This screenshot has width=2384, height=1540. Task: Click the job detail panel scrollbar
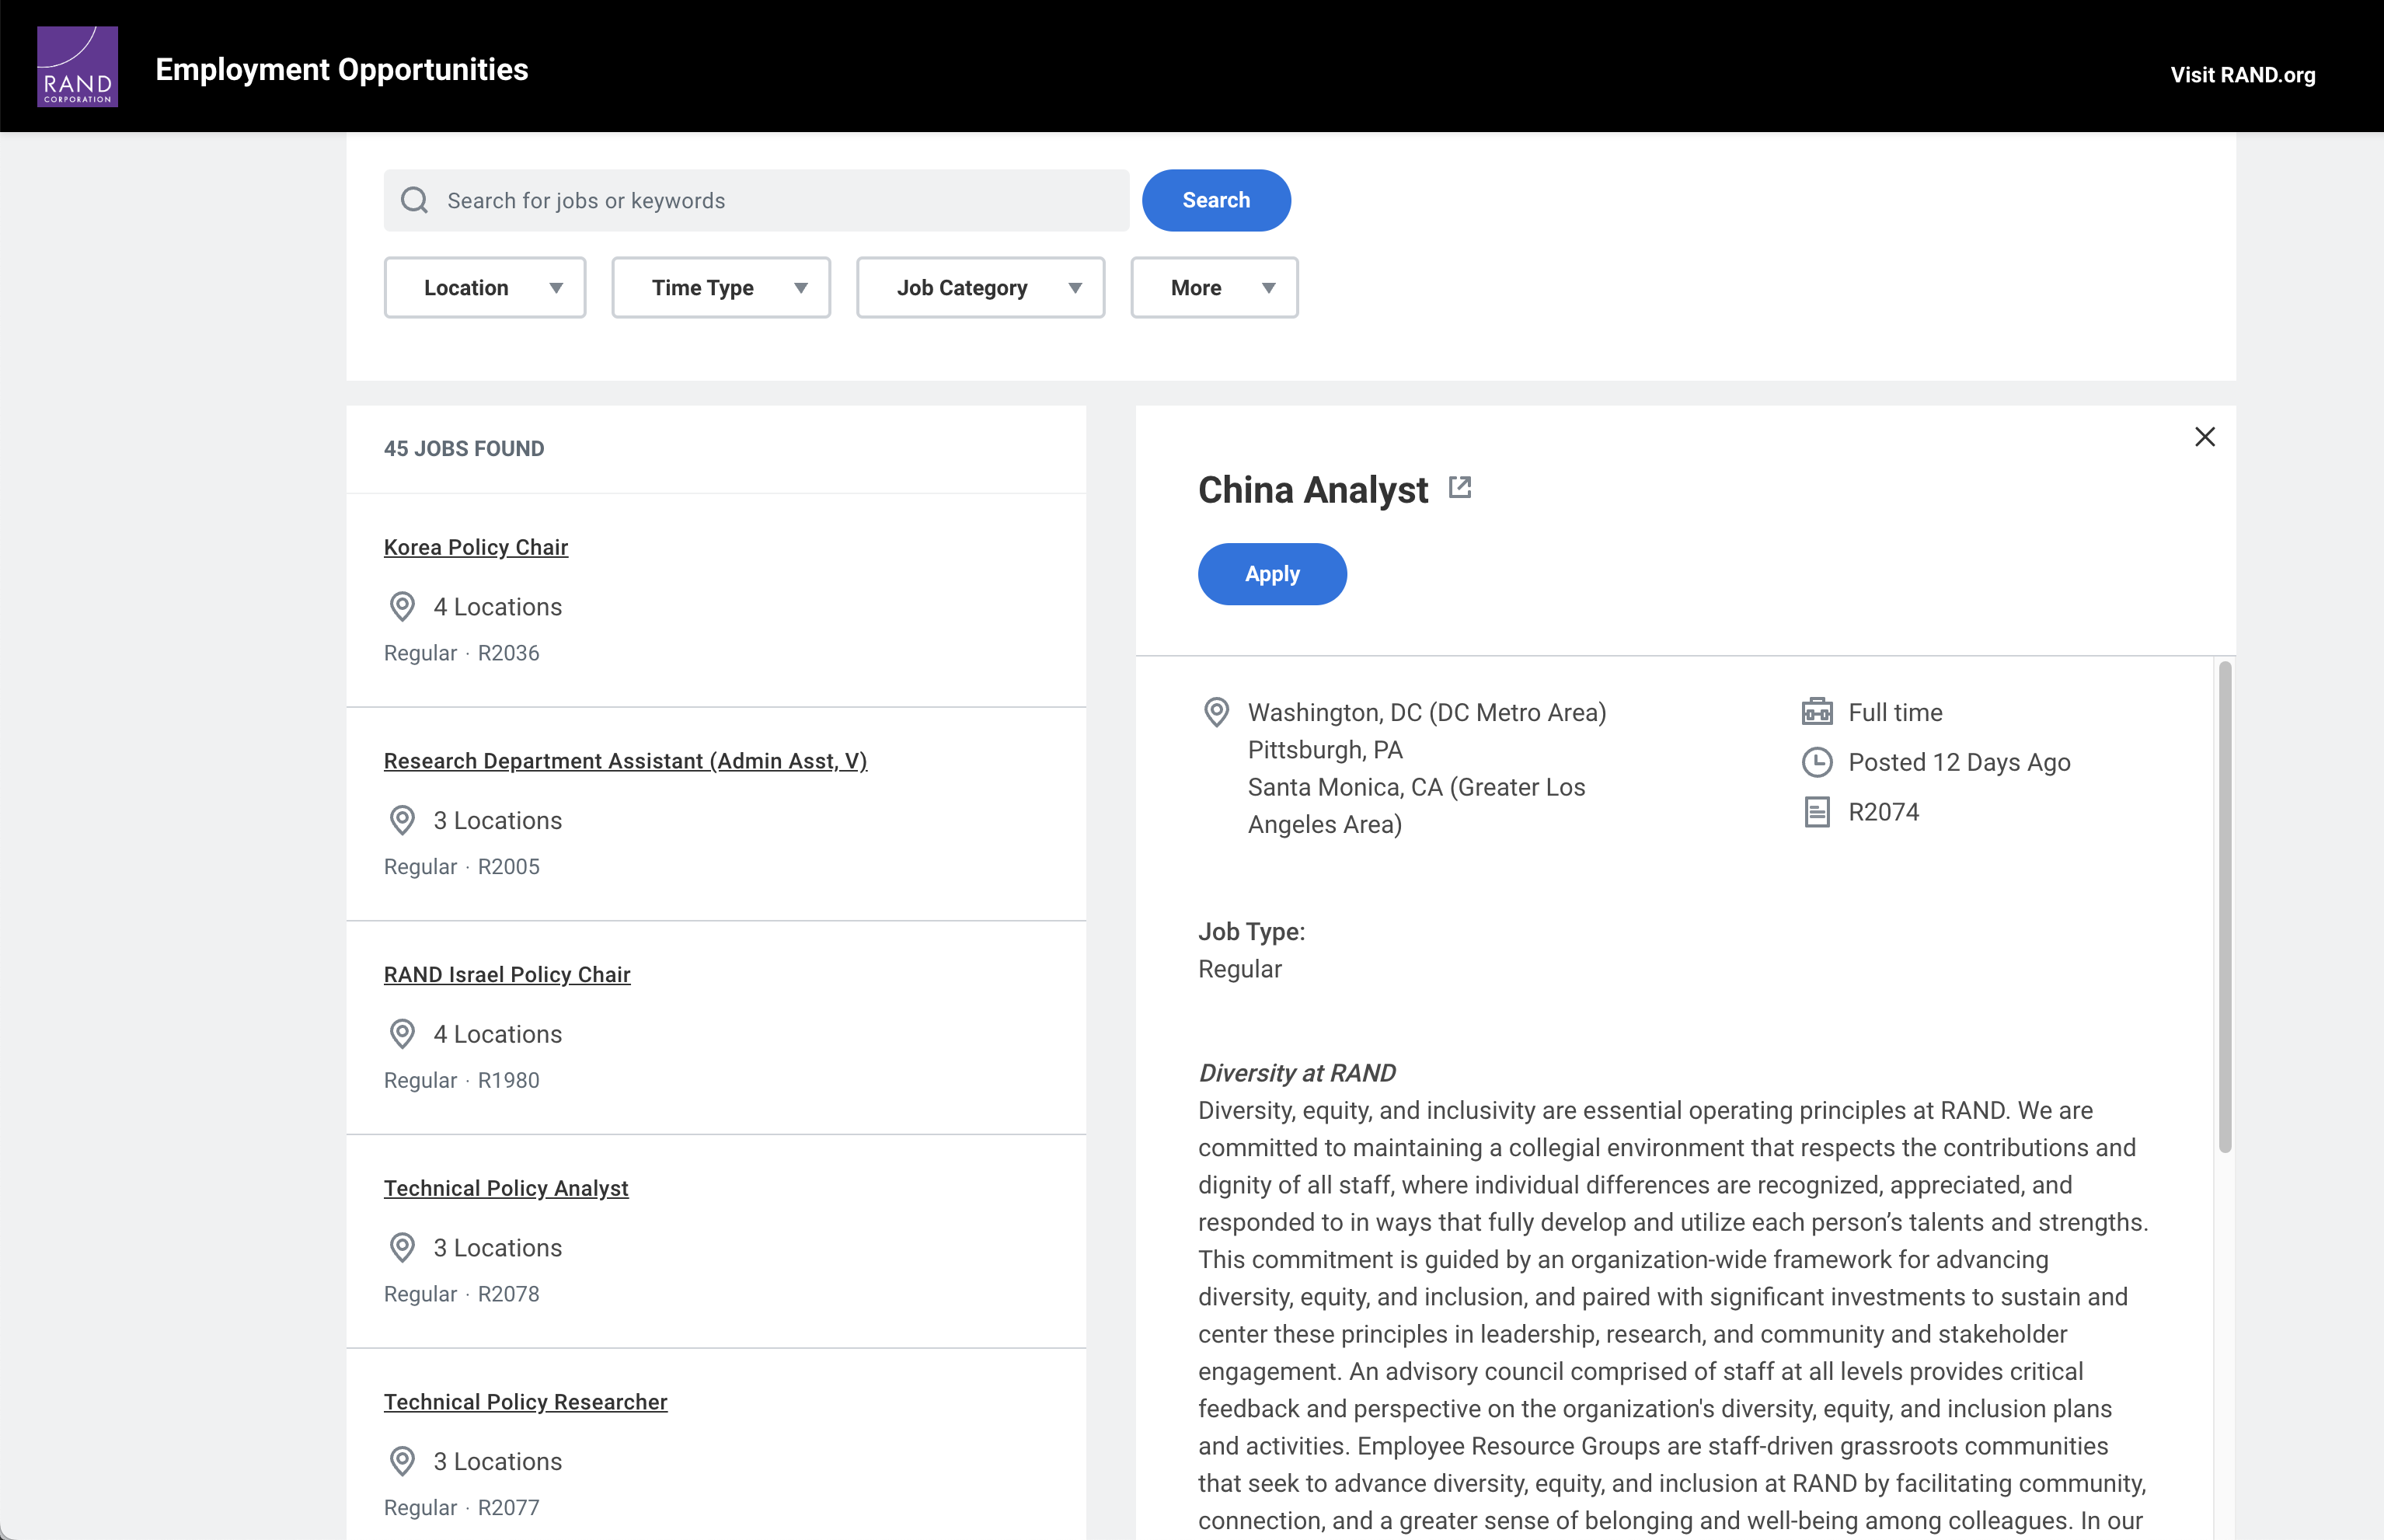pyautogui.click(x=2225, y=907)
